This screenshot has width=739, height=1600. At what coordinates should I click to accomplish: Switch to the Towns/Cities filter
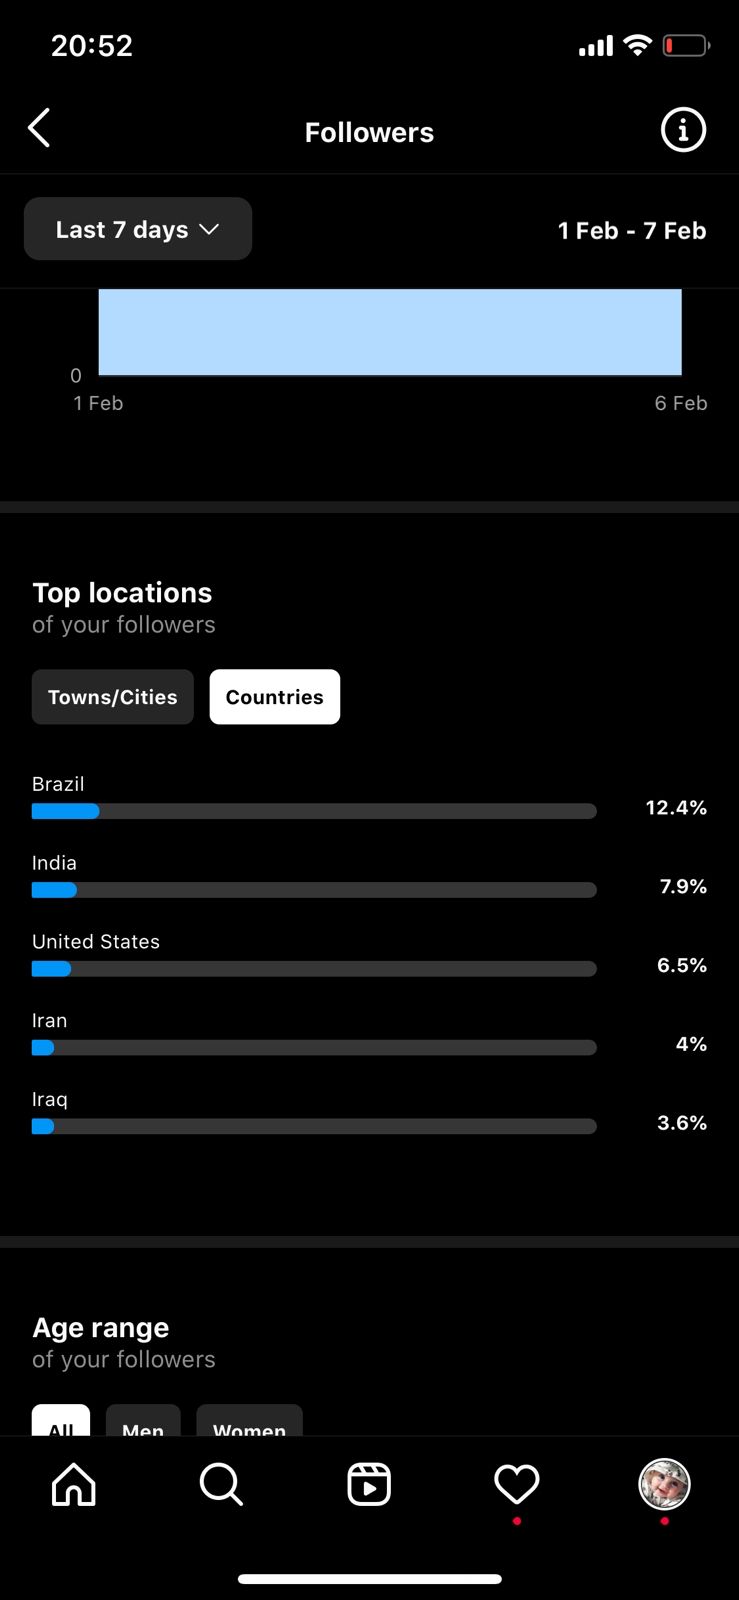(x=113, y=697)
